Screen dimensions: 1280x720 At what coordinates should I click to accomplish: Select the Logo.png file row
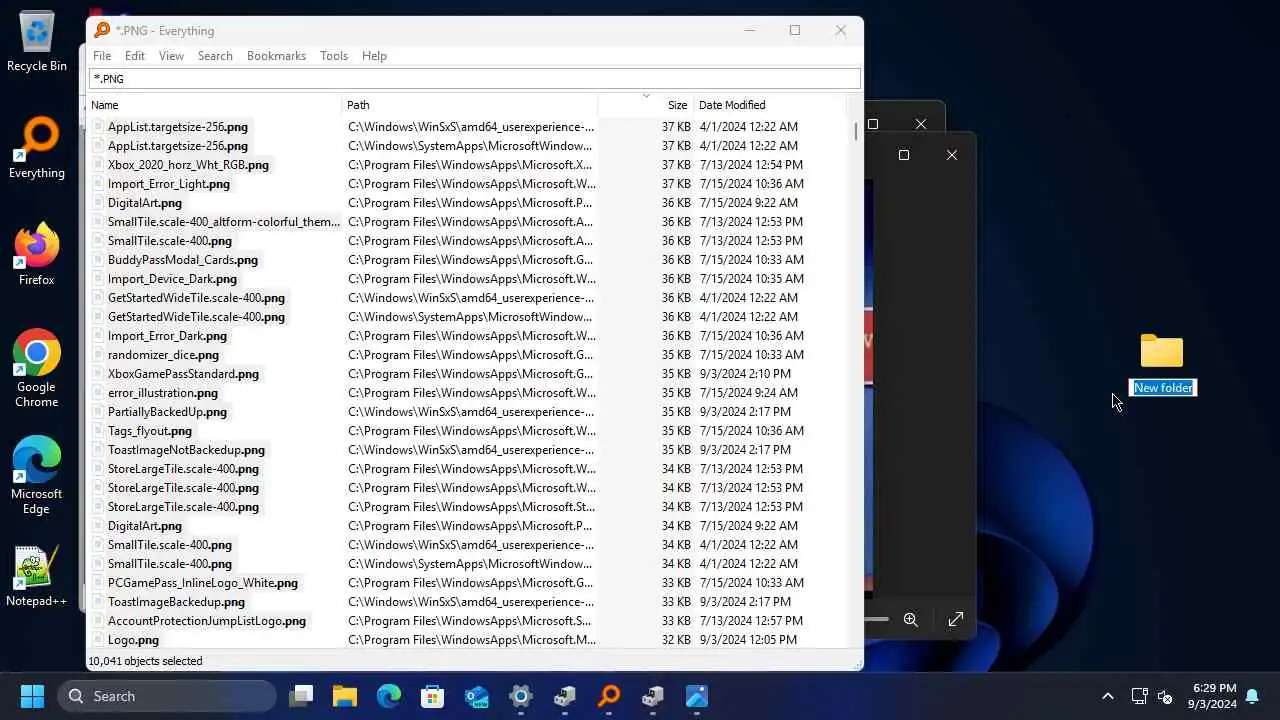133,640
